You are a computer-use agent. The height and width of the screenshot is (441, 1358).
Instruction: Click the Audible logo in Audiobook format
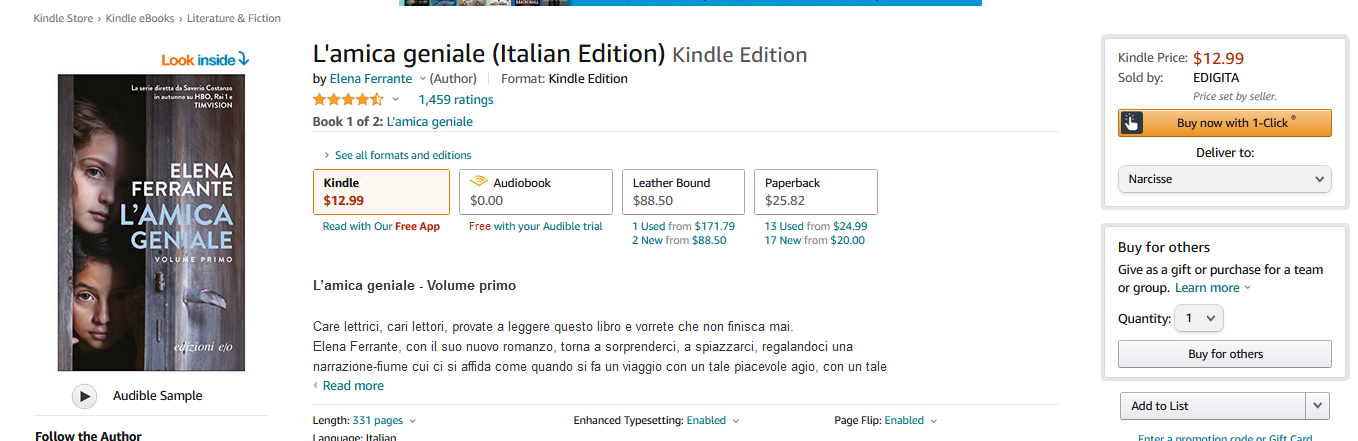479,182
